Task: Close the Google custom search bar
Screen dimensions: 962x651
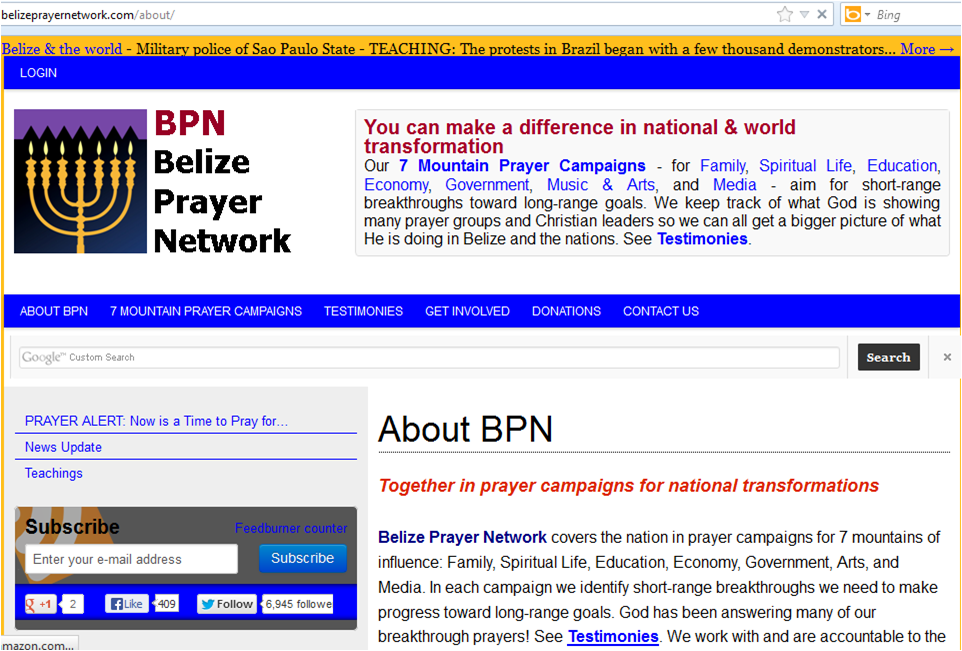Action: (947, 357)
